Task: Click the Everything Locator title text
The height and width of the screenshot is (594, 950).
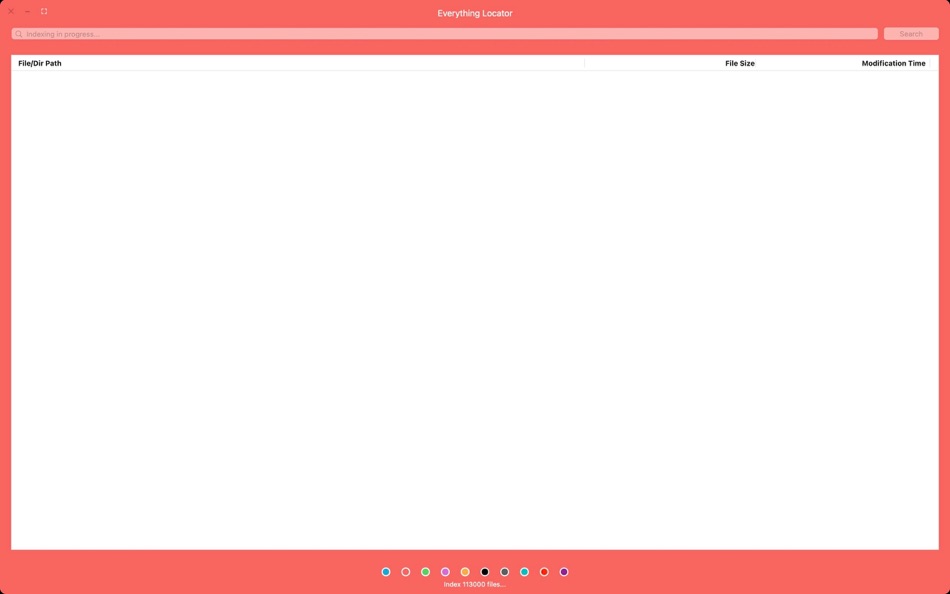Action: [x=474, y=13]
